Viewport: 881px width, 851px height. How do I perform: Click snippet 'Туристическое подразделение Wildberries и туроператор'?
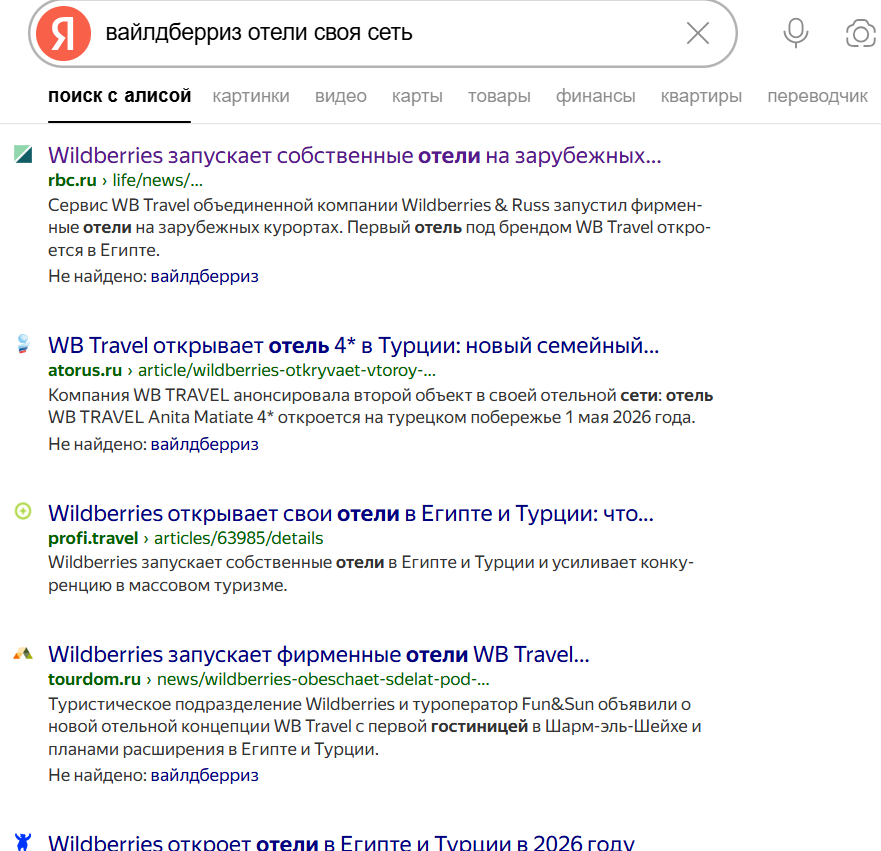pyautogui.click(x=283, y=704)
